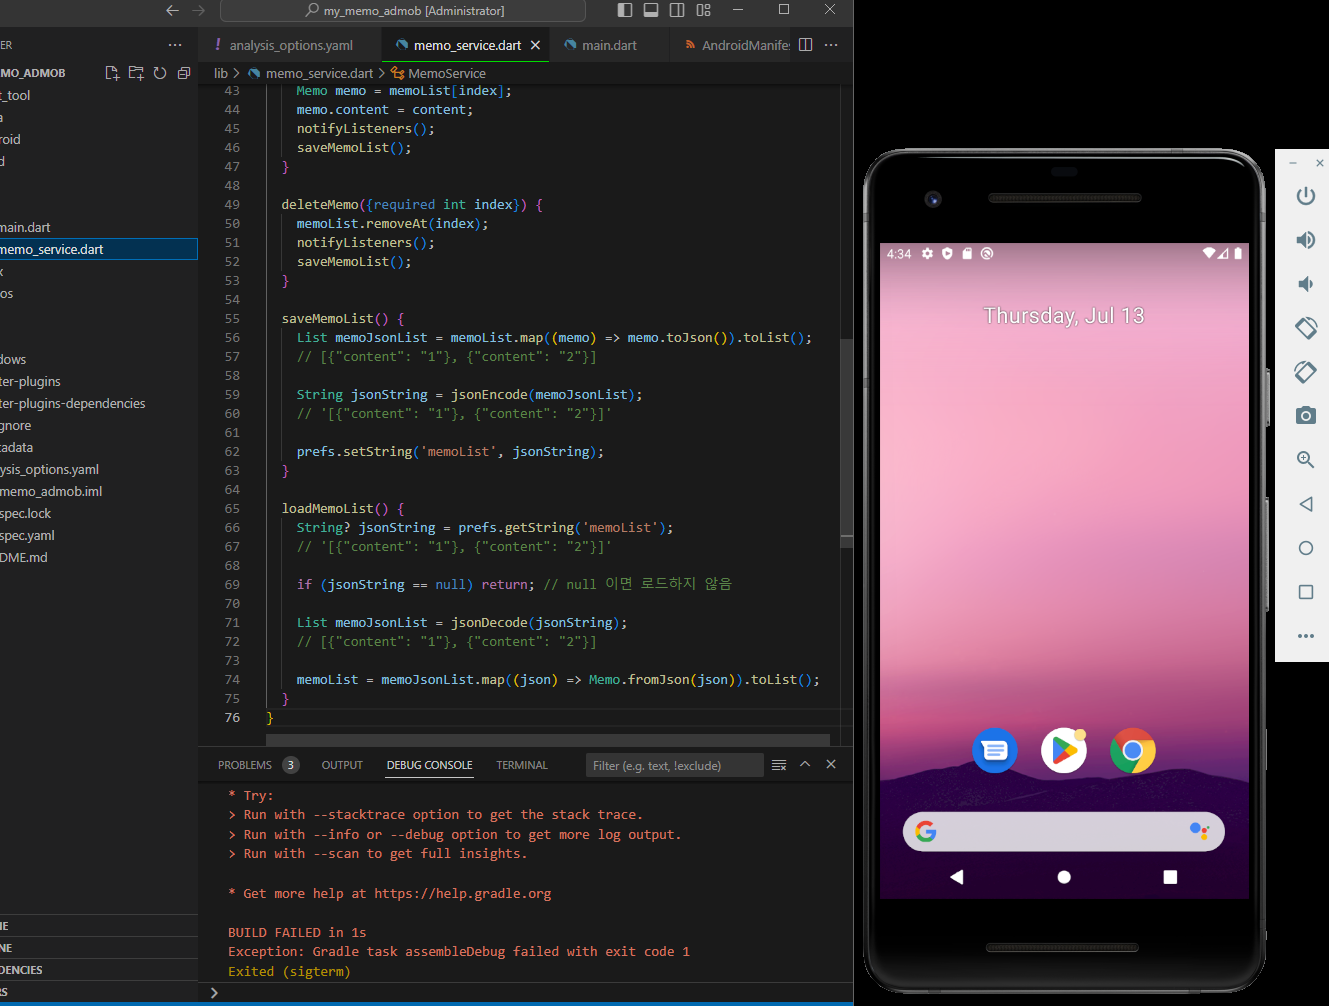
Task: Tap the phone's on-screen back button
Action: click(957, 877)
